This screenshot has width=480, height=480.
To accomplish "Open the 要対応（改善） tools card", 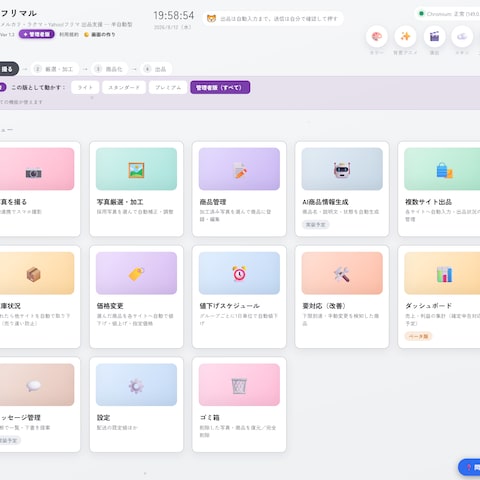I will click(342, 297).
